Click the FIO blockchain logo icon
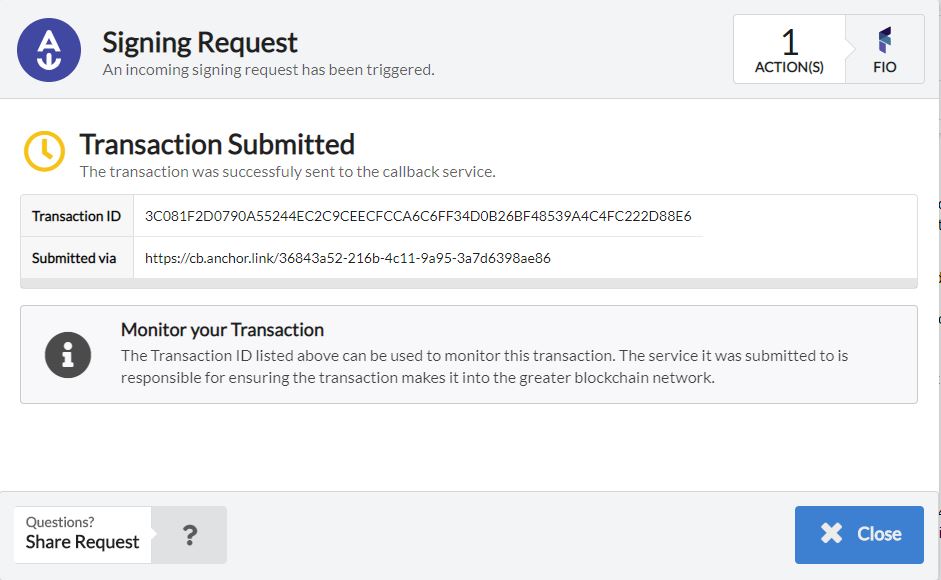This screenshot has width=941, height=580. pyautogui.click(x=884, y=41)
